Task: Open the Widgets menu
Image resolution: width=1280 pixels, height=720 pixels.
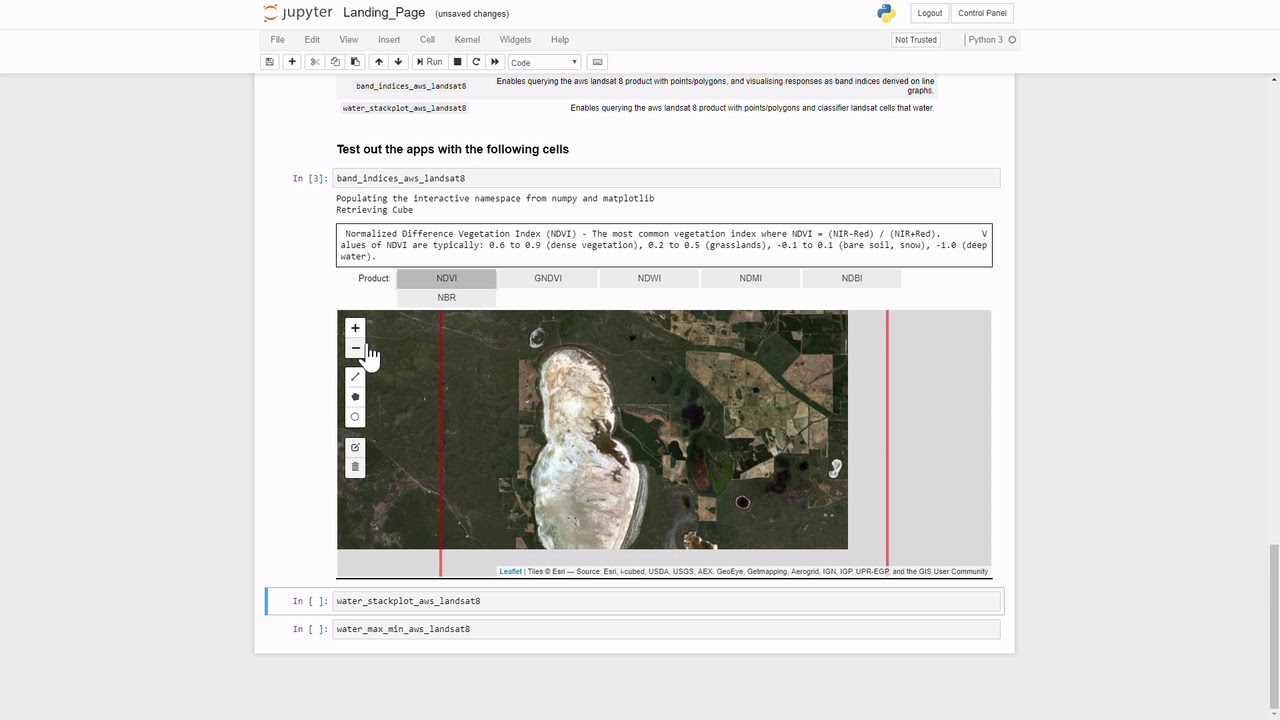Action: pyautogui.click(x=515, y=40)
